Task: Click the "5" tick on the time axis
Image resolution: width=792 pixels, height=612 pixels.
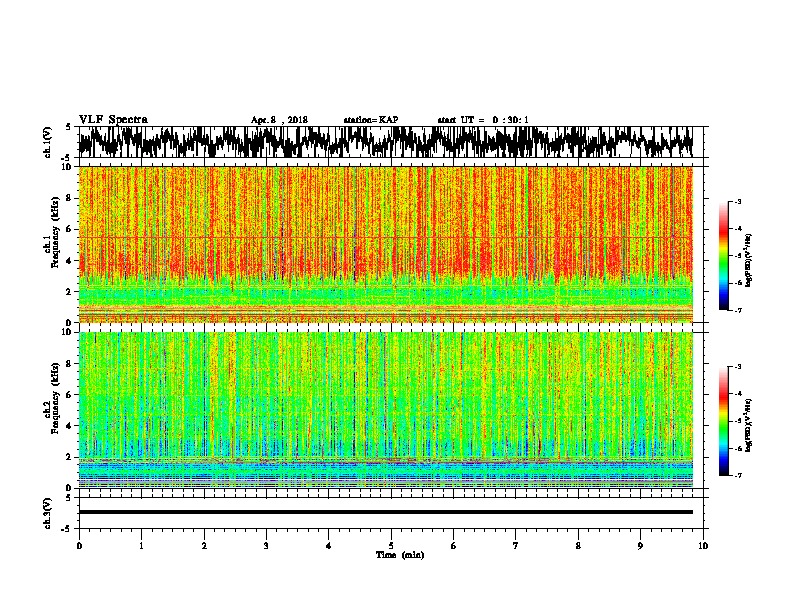Action: (391, 546)
